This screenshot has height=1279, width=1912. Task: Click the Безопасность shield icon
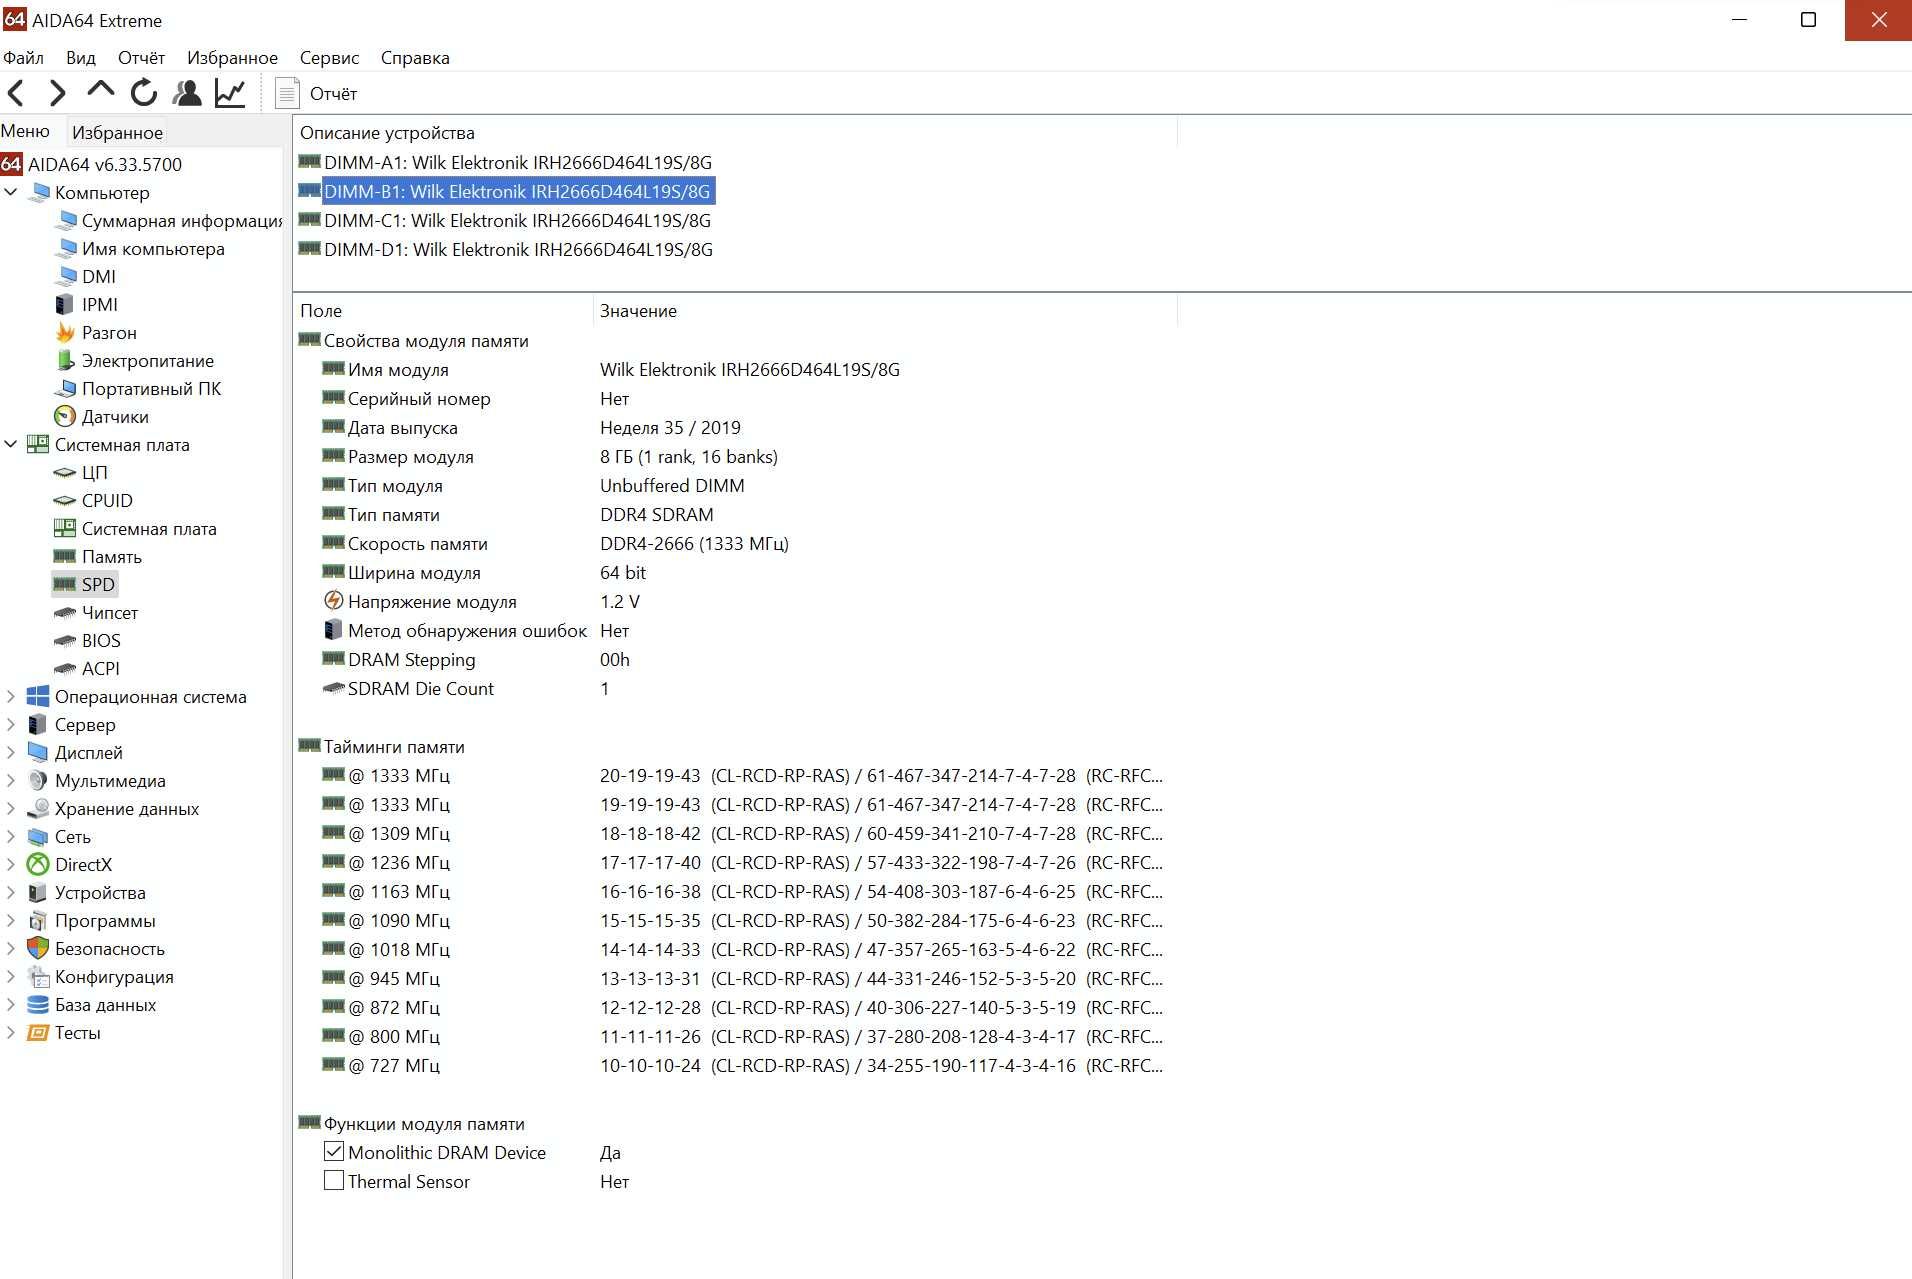coord(38,948)
